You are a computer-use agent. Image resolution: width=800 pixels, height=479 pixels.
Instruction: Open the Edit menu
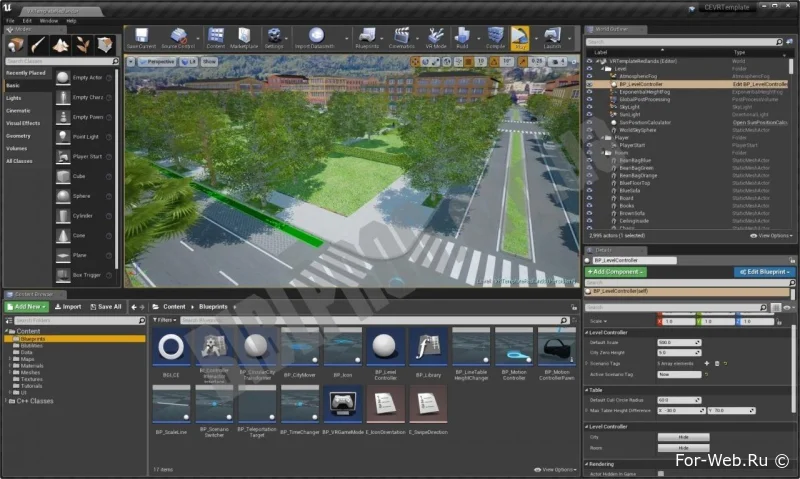(27, 21)
